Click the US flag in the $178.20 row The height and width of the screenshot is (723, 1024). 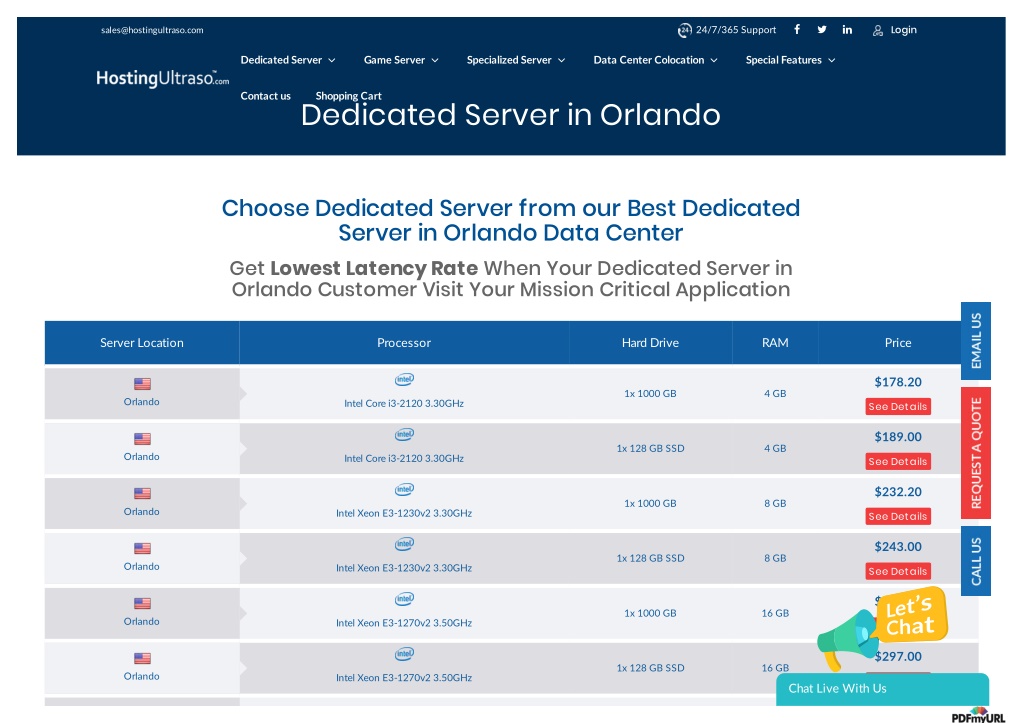[x=142, y=384]
